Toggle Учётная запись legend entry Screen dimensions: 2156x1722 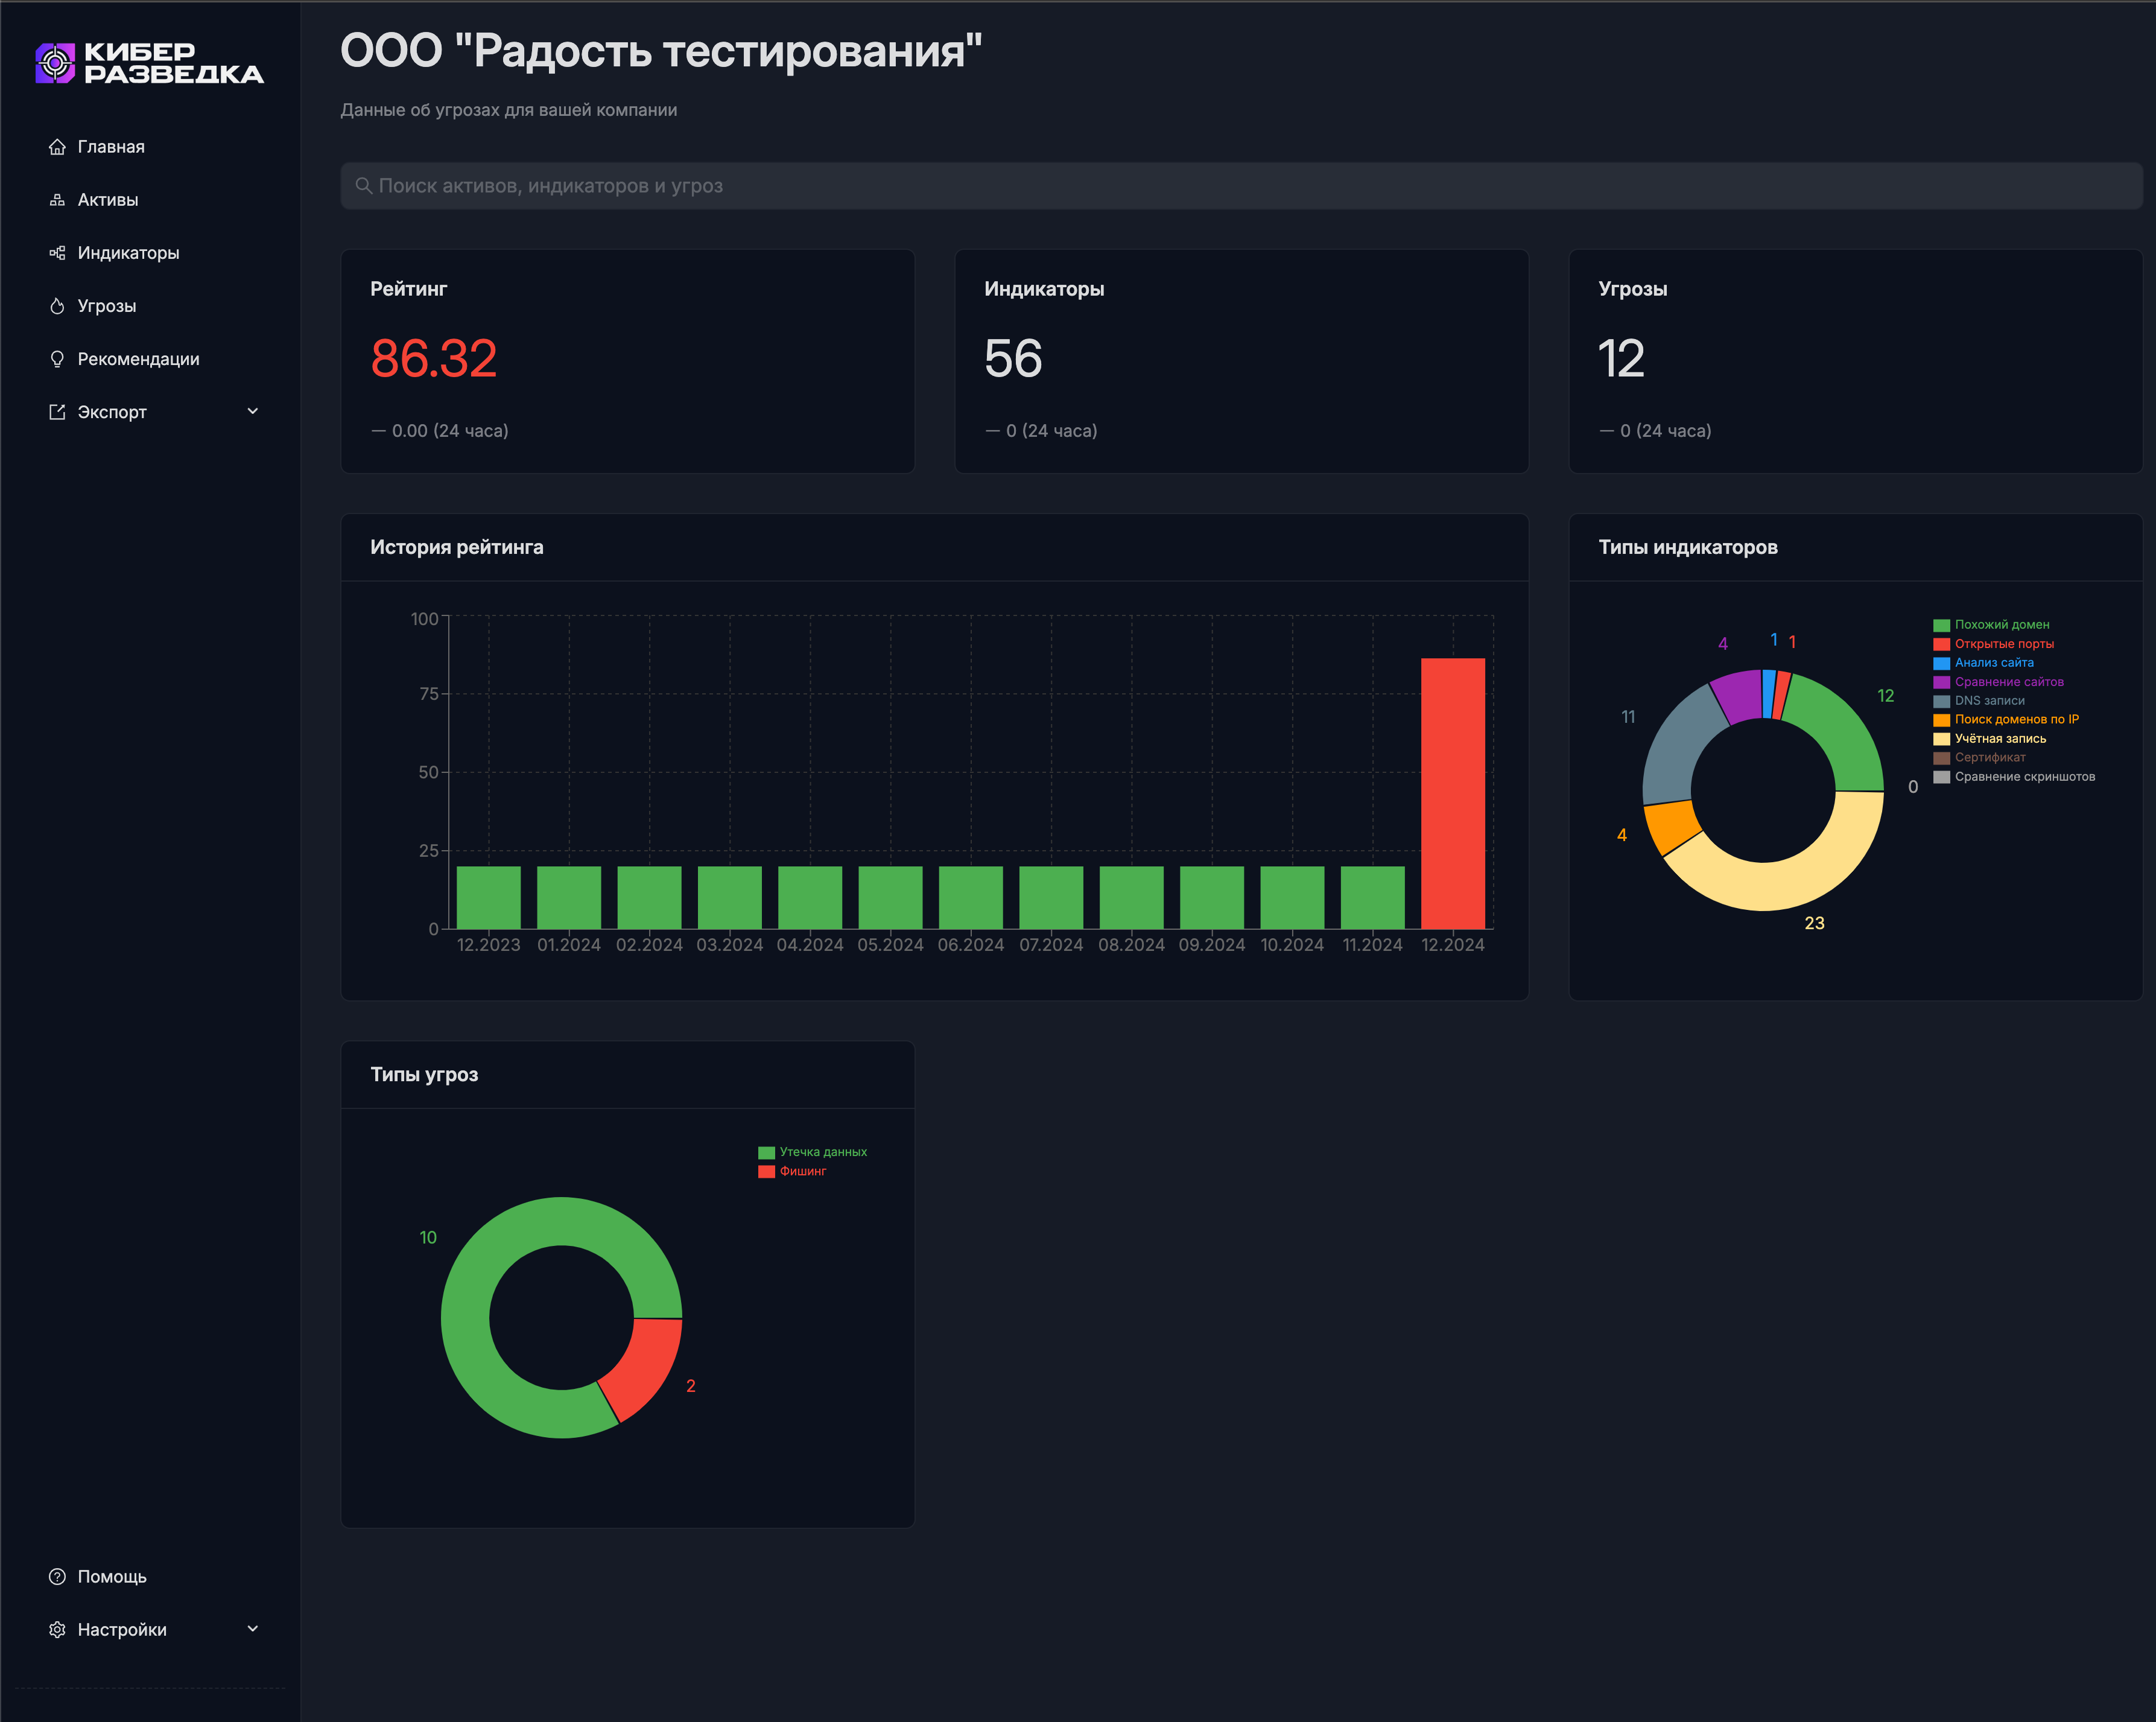point(1990,739)
